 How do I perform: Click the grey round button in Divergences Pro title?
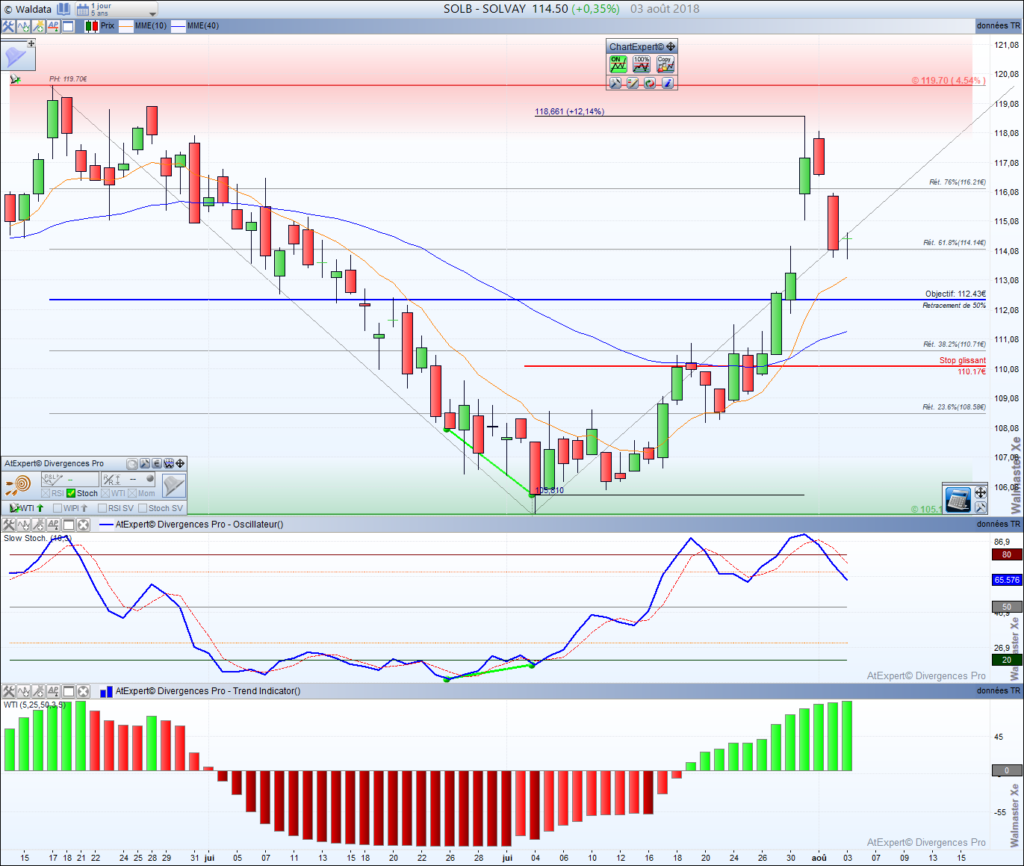[132, 464]
